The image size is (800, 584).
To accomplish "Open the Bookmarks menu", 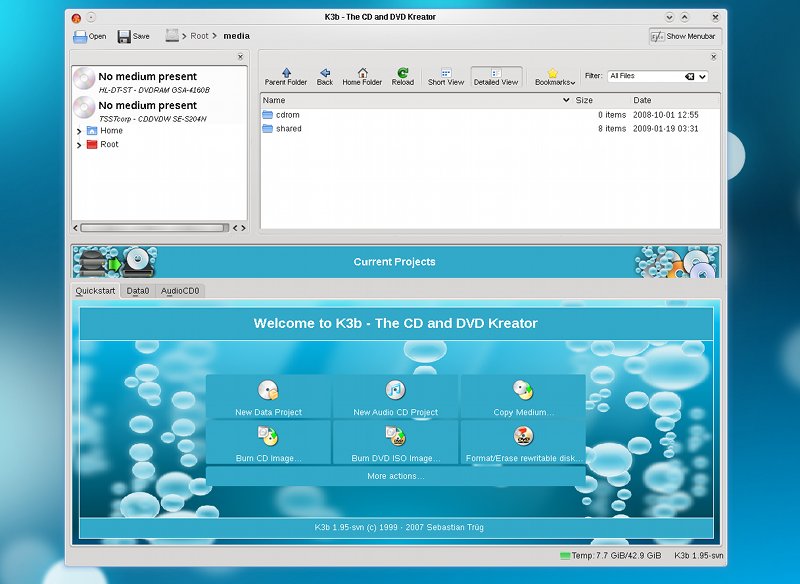I will pos(555,77).
